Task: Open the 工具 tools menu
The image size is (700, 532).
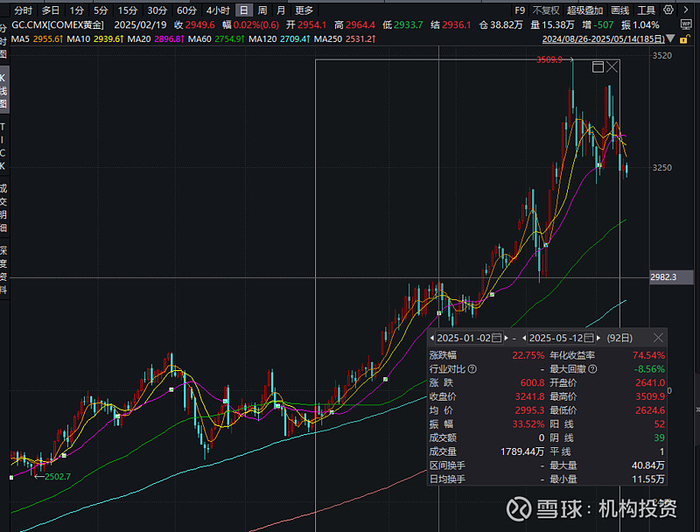Action: coord(646,10)
